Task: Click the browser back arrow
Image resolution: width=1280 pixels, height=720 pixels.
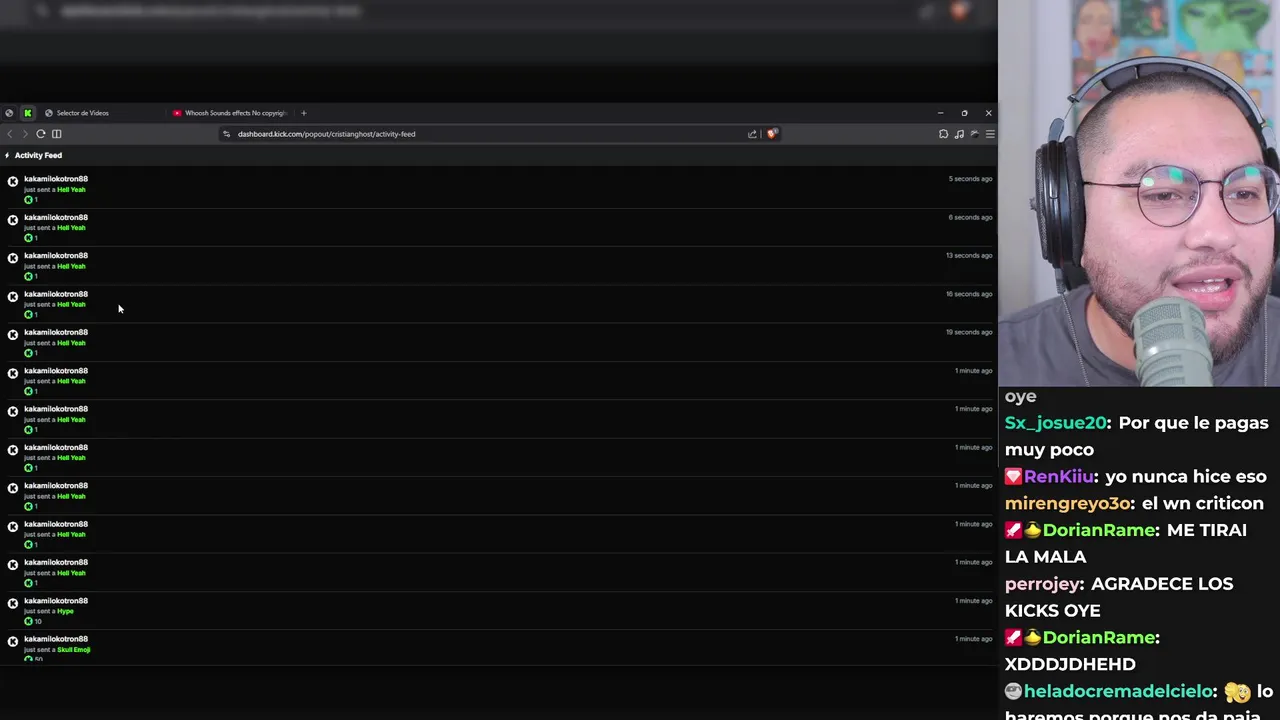Action: (x=10, y=134)
